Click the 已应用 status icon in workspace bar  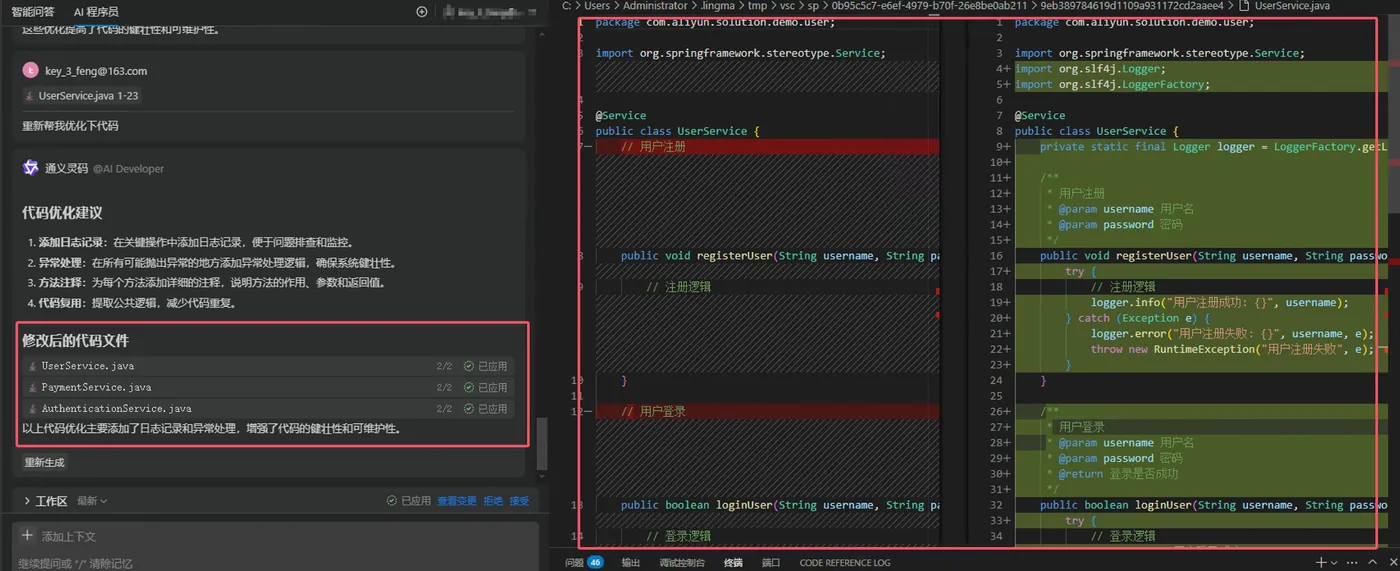[393, 501]
